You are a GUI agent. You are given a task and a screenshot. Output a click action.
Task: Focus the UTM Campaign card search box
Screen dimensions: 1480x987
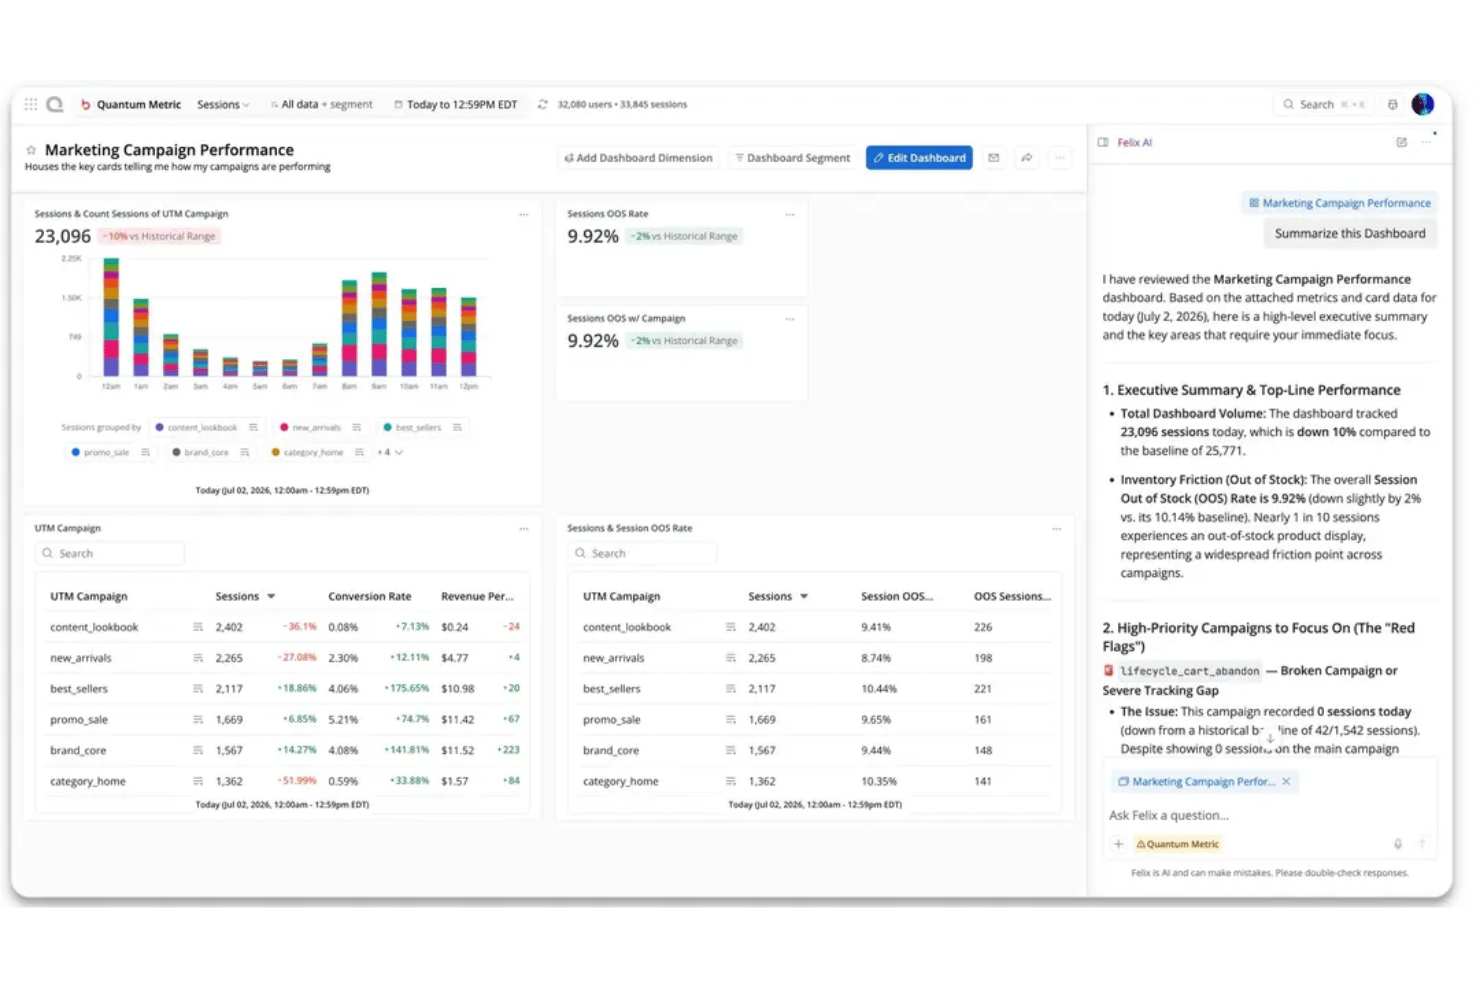pos(110,554)
